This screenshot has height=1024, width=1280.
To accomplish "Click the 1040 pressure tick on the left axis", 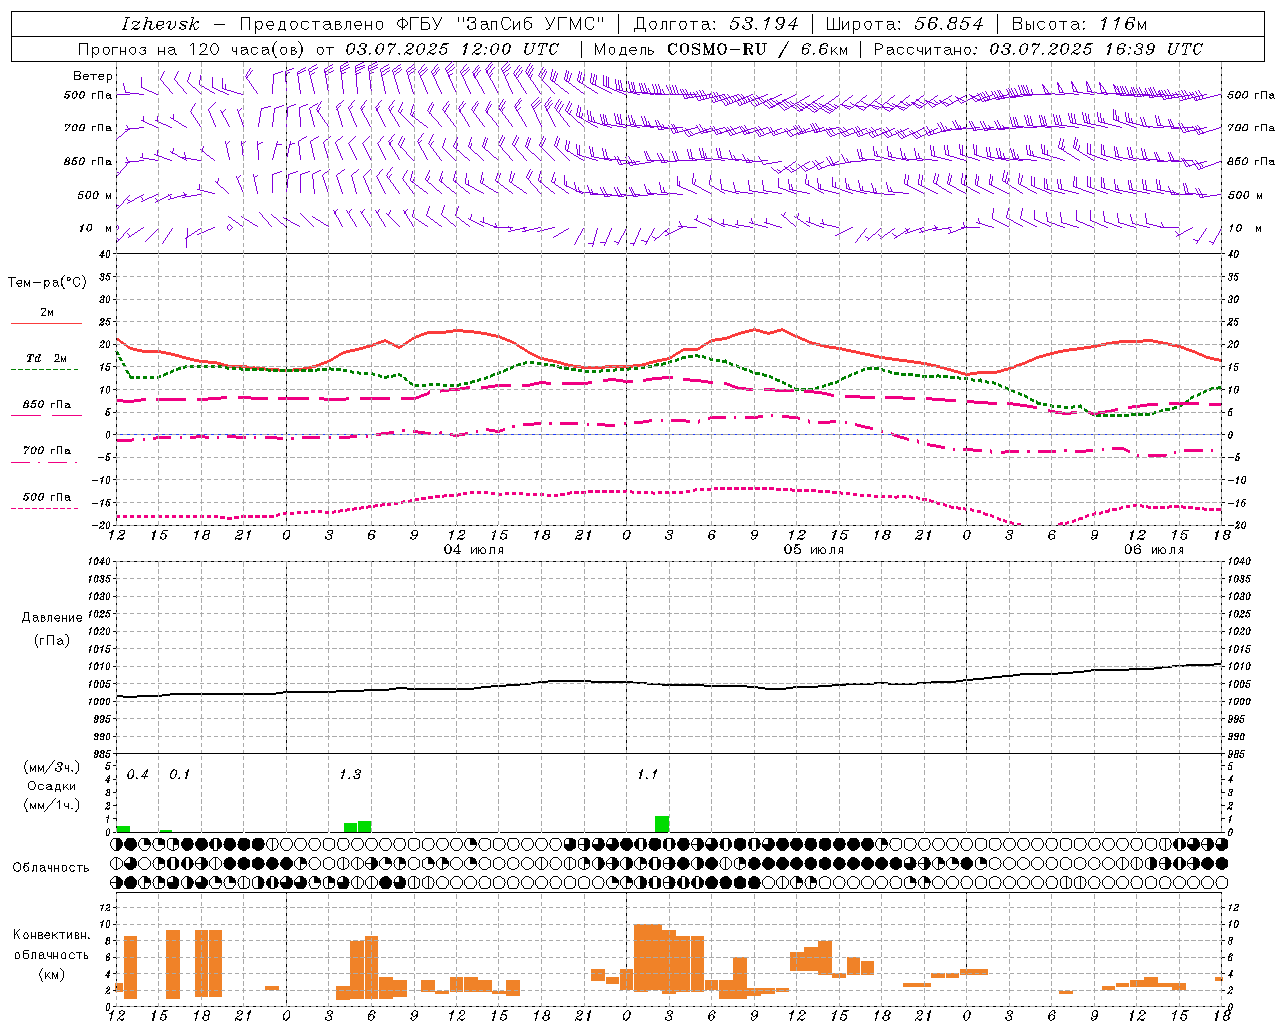I will (x=101, y=561).
